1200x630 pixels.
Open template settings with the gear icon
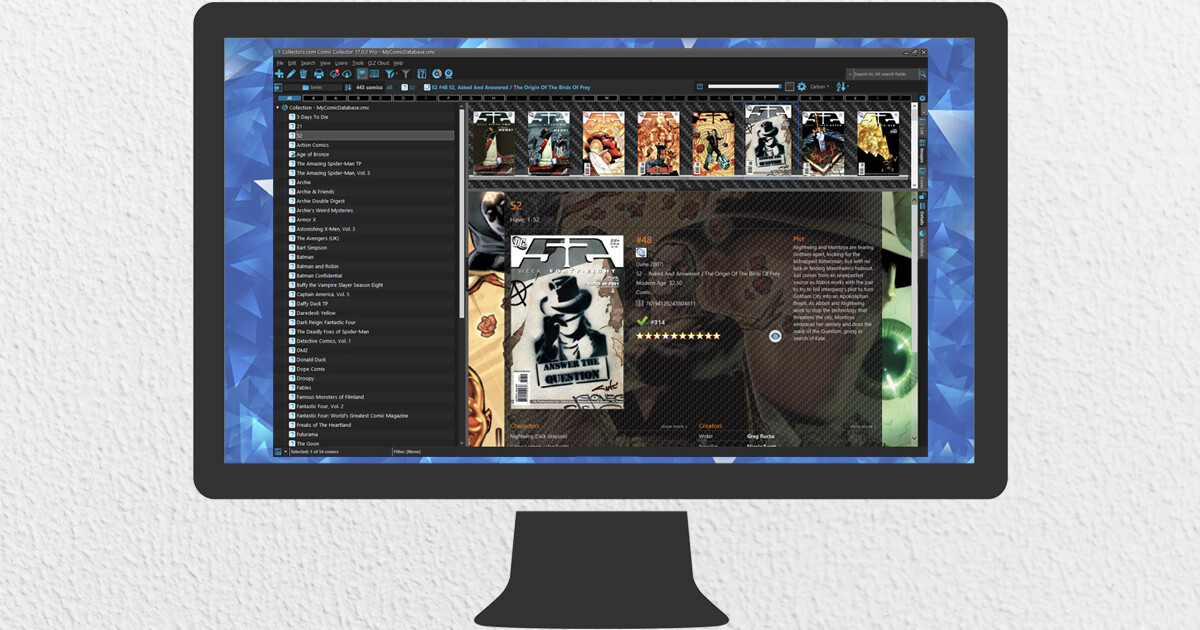(801, 87)
